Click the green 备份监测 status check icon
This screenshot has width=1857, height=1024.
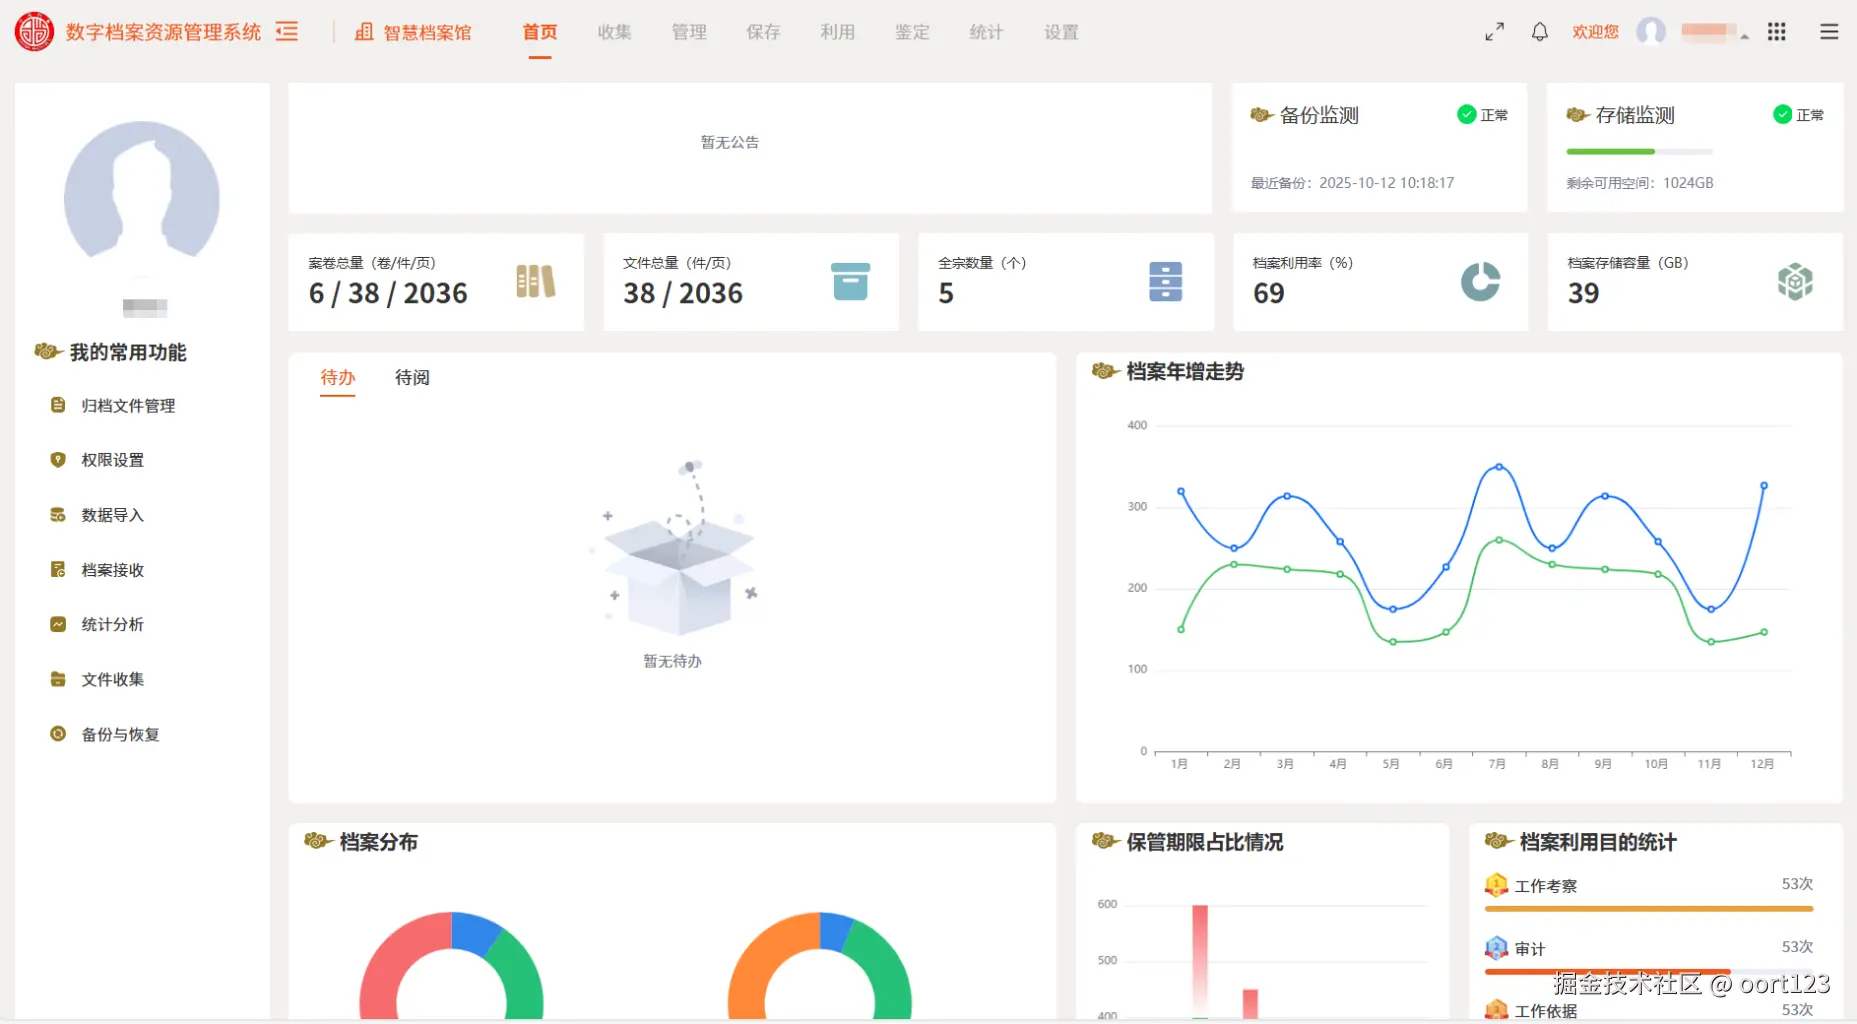(1467, 114)
